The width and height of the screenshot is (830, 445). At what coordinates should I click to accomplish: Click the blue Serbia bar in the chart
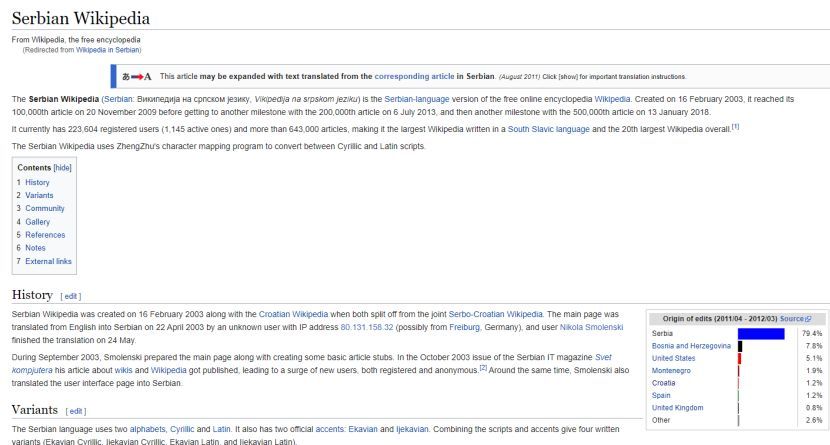(761, 333)
